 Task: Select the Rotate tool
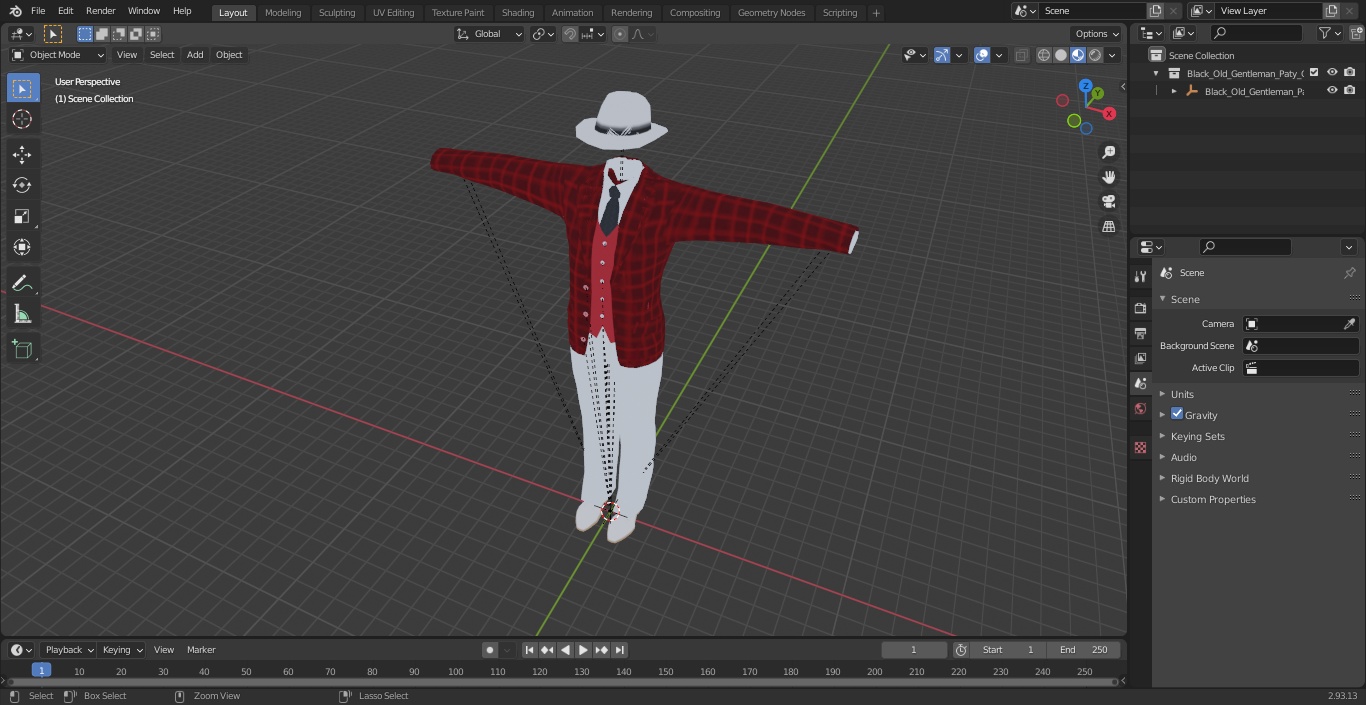[x=22, y=185]
